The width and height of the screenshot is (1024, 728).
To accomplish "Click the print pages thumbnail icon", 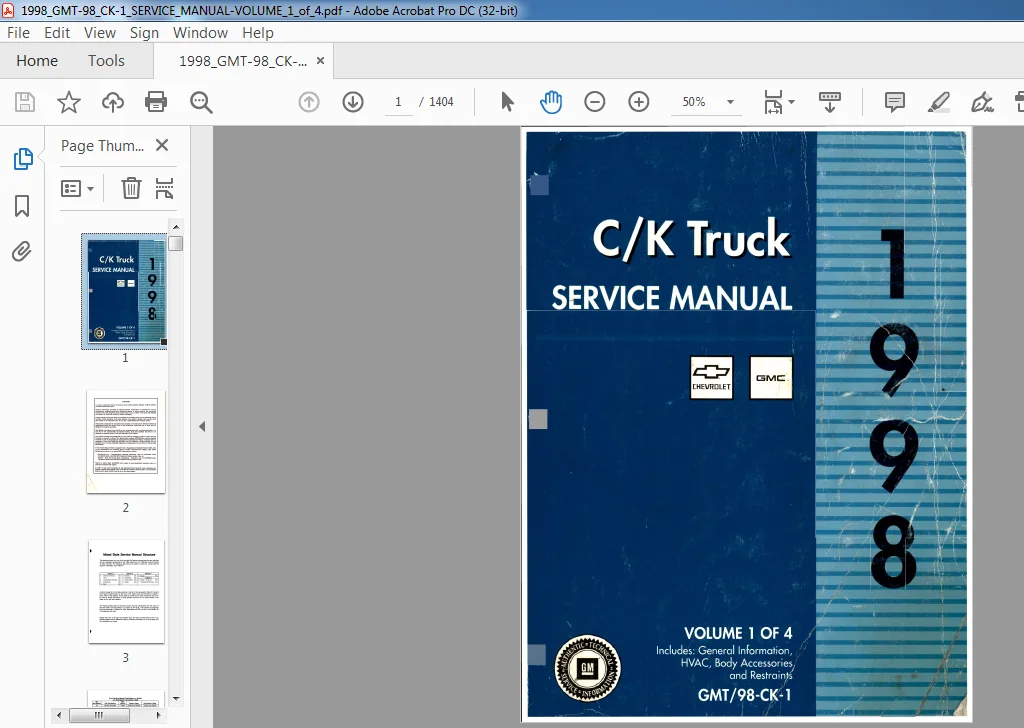I will tap(164, 188).
